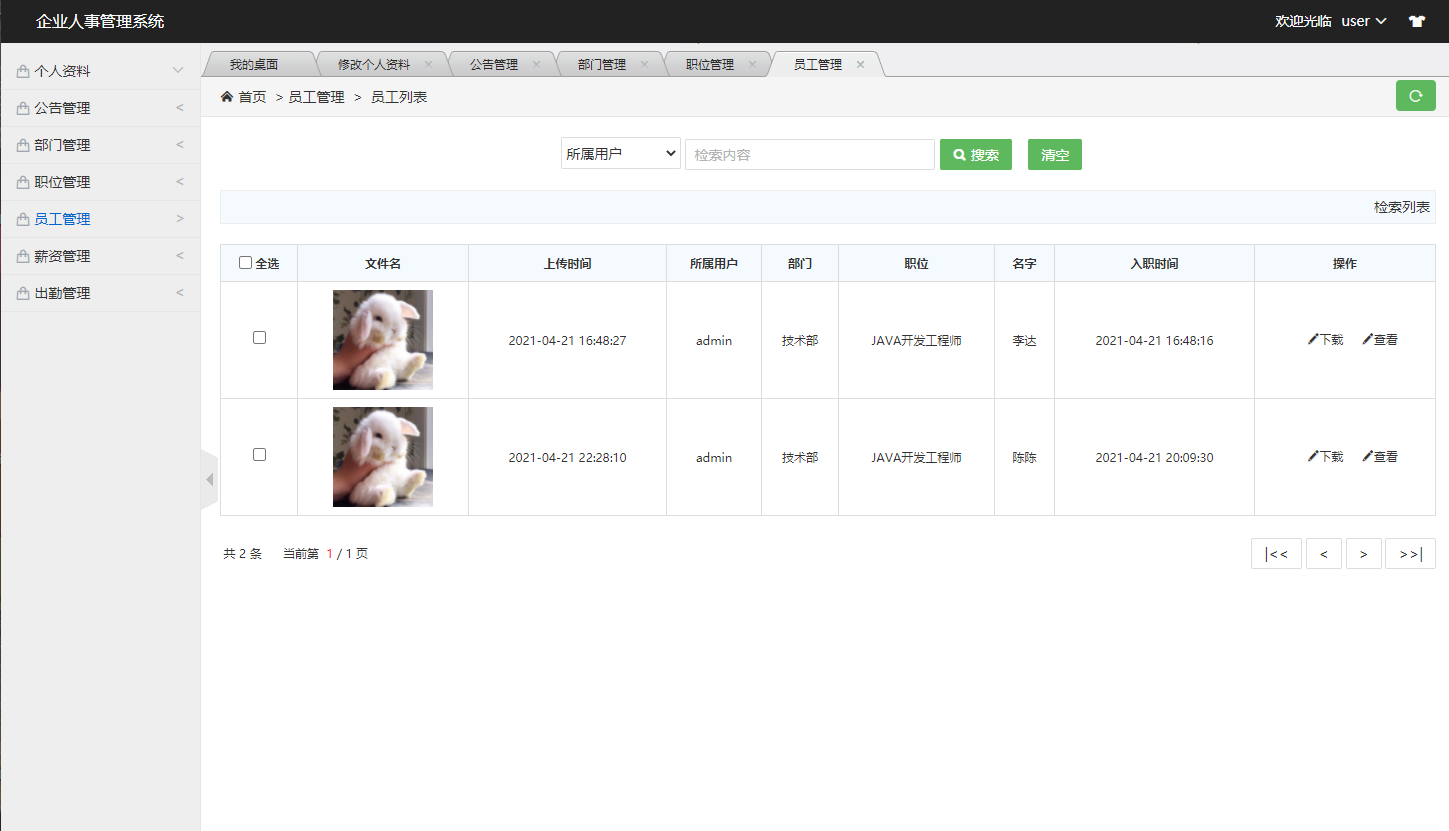Click the rabbit thumbnail in 李达's row
The image size is (1449, 831).
(x=383, y=340)
